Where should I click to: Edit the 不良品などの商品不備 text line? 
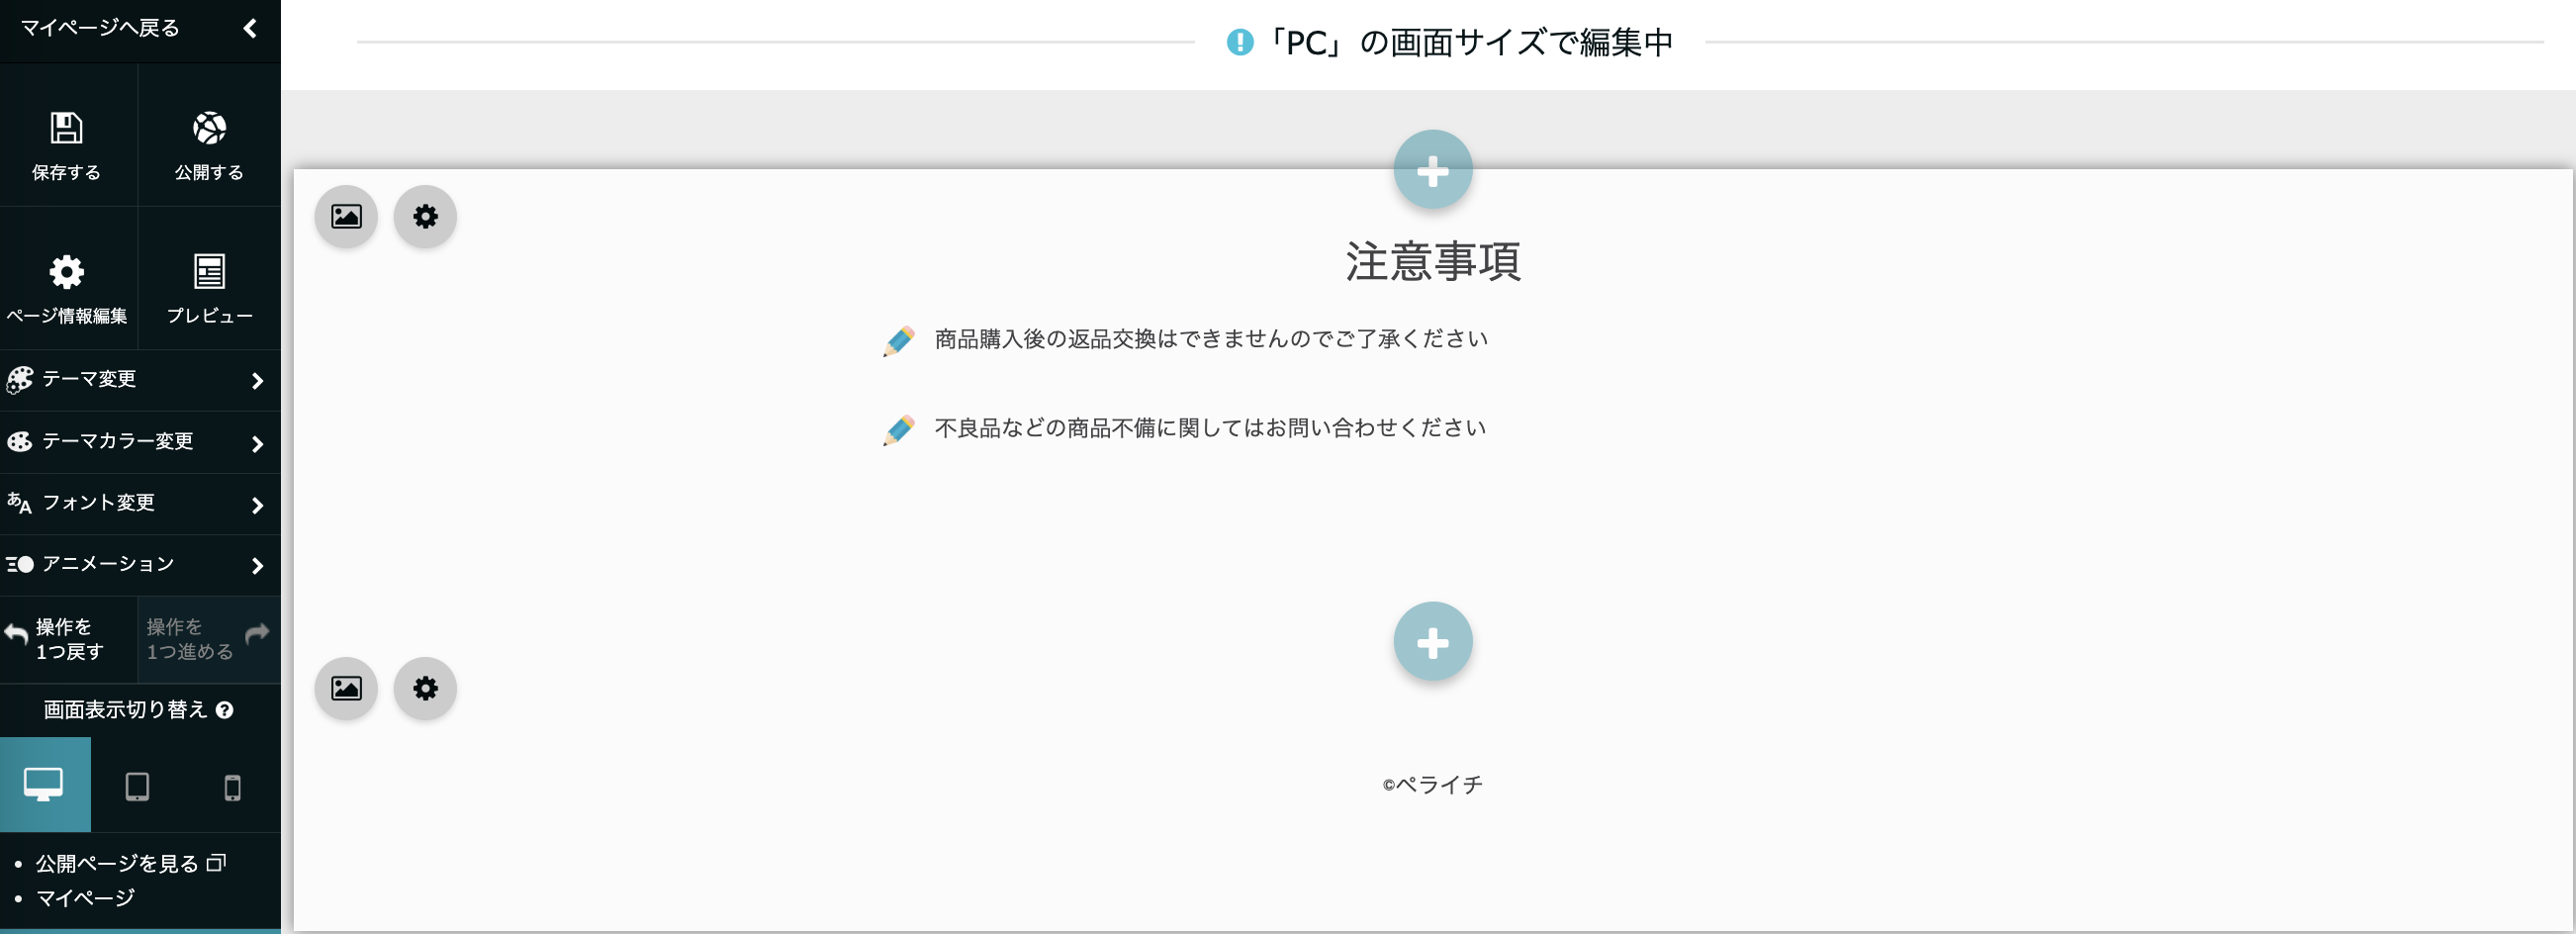[x=1210, y=428]
